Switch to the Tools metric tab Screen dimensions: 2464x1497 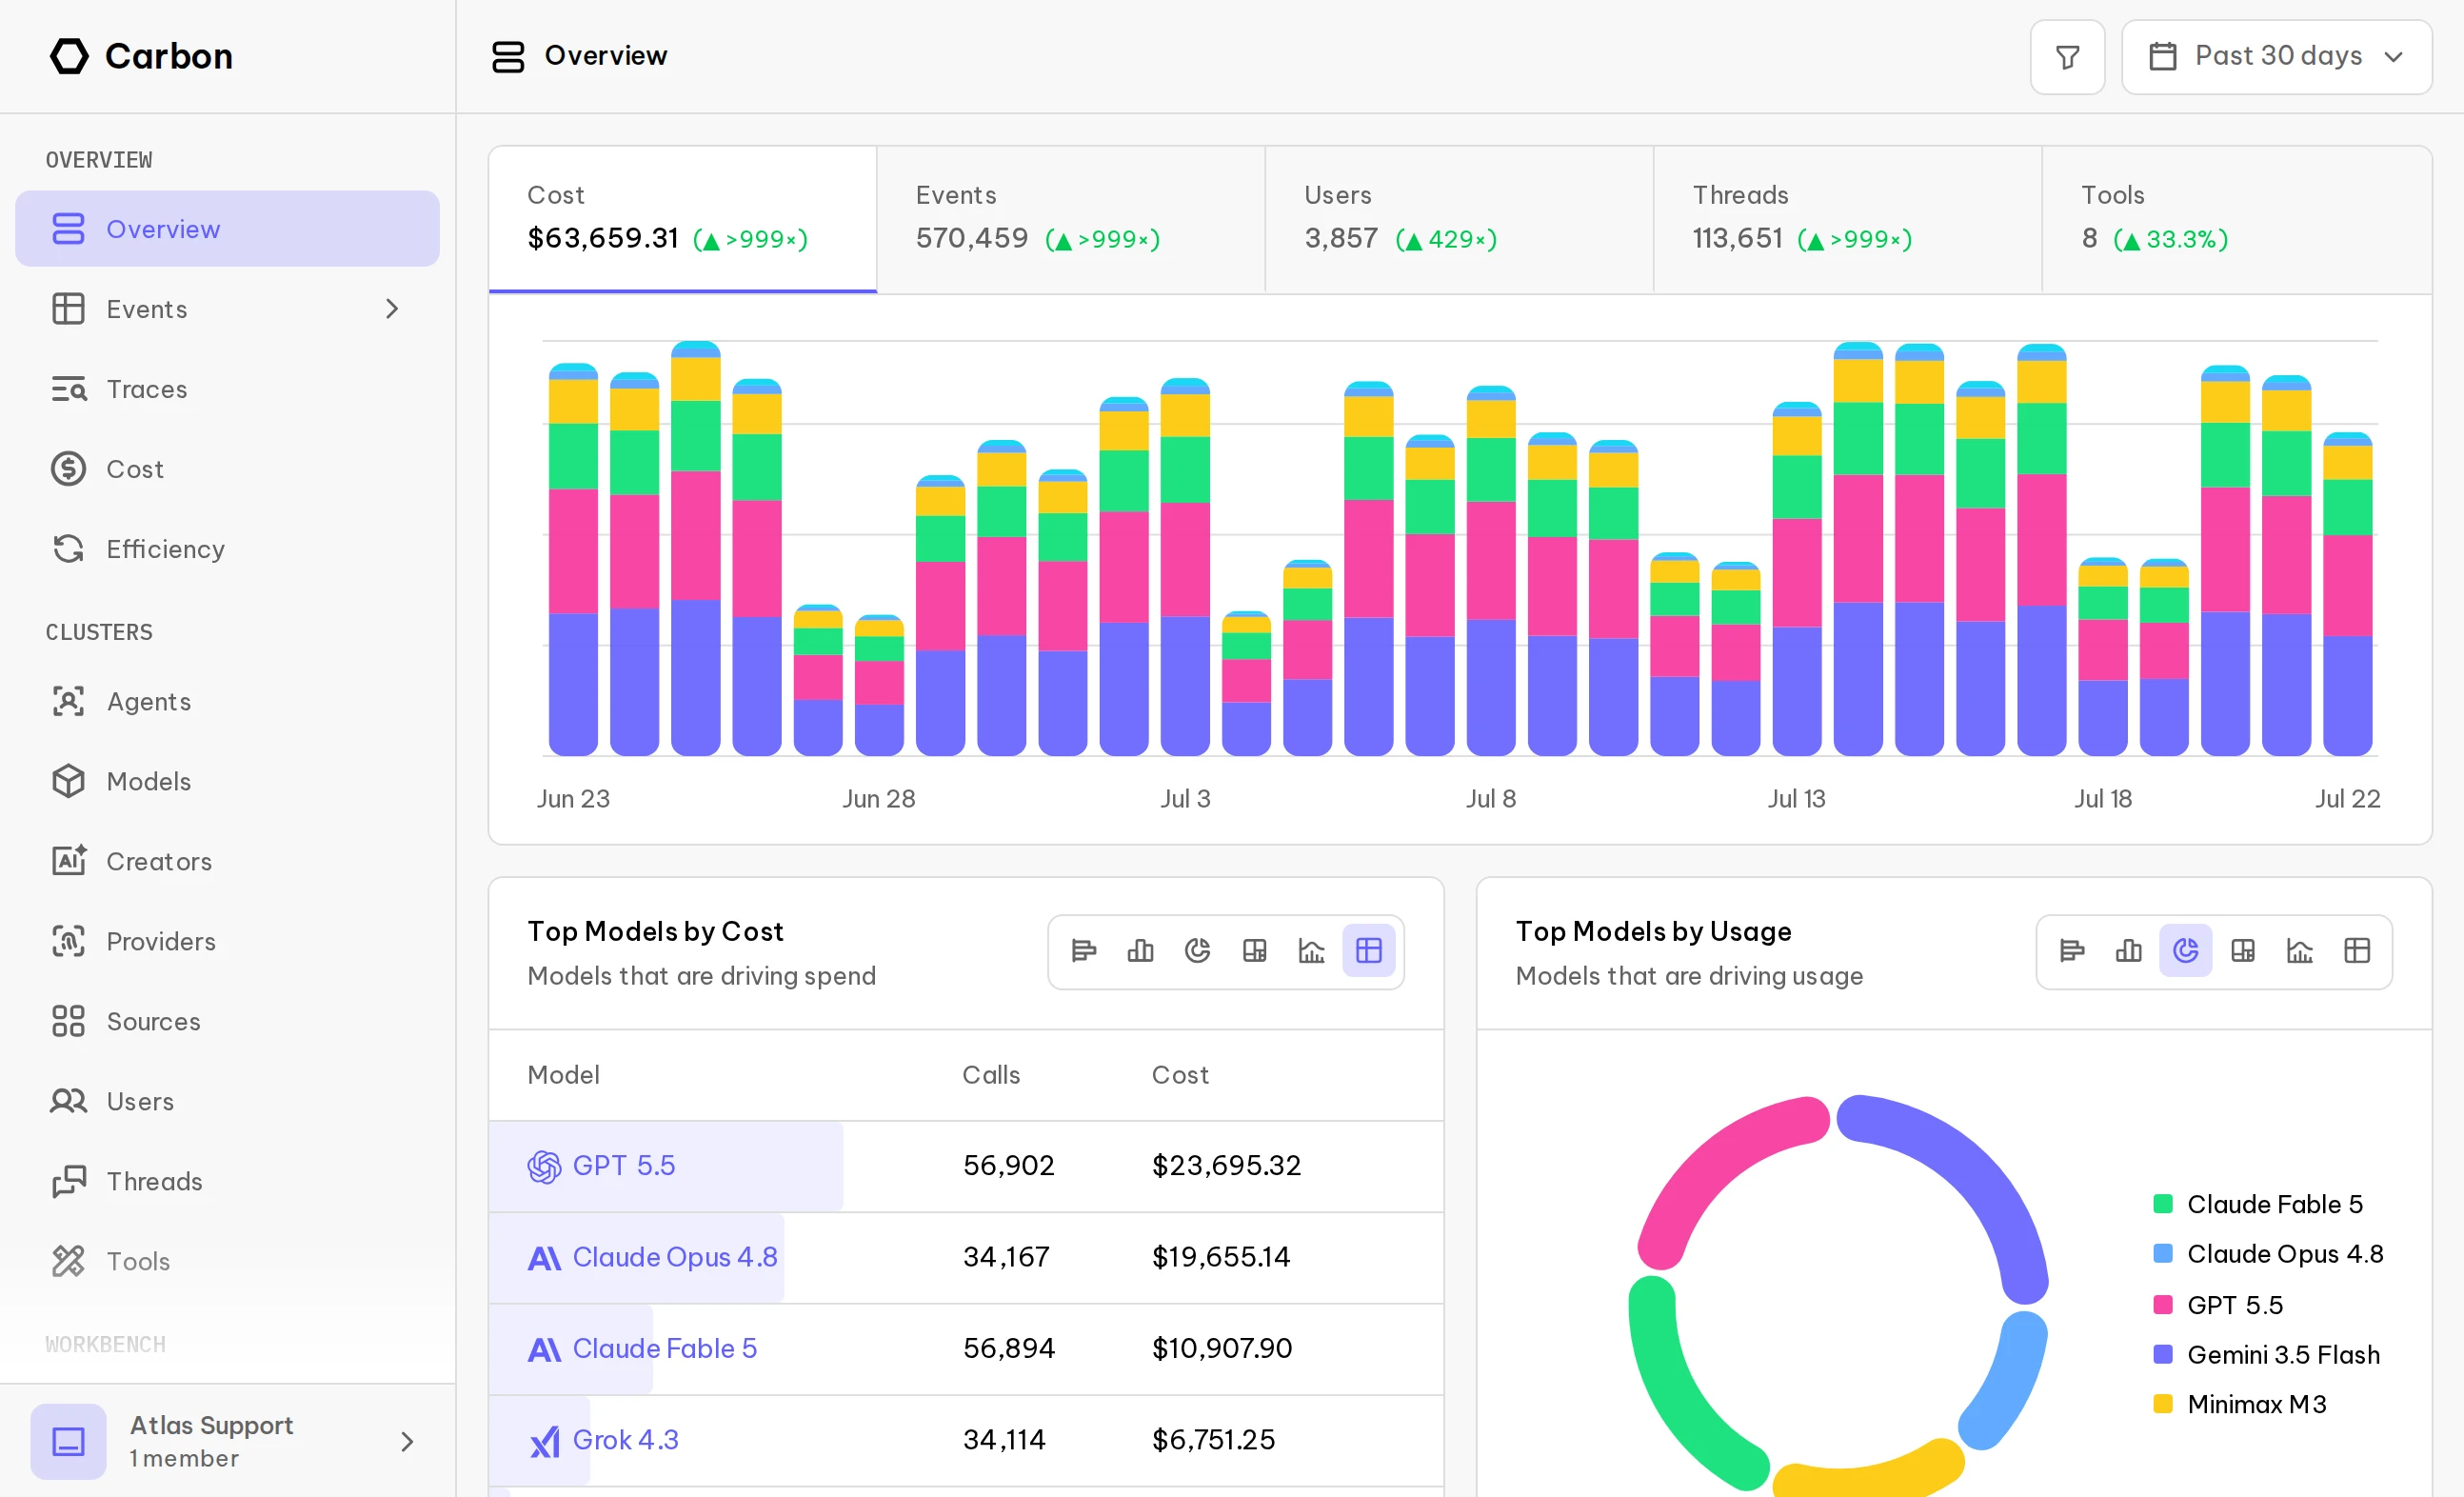click(x=2237, y=219)
